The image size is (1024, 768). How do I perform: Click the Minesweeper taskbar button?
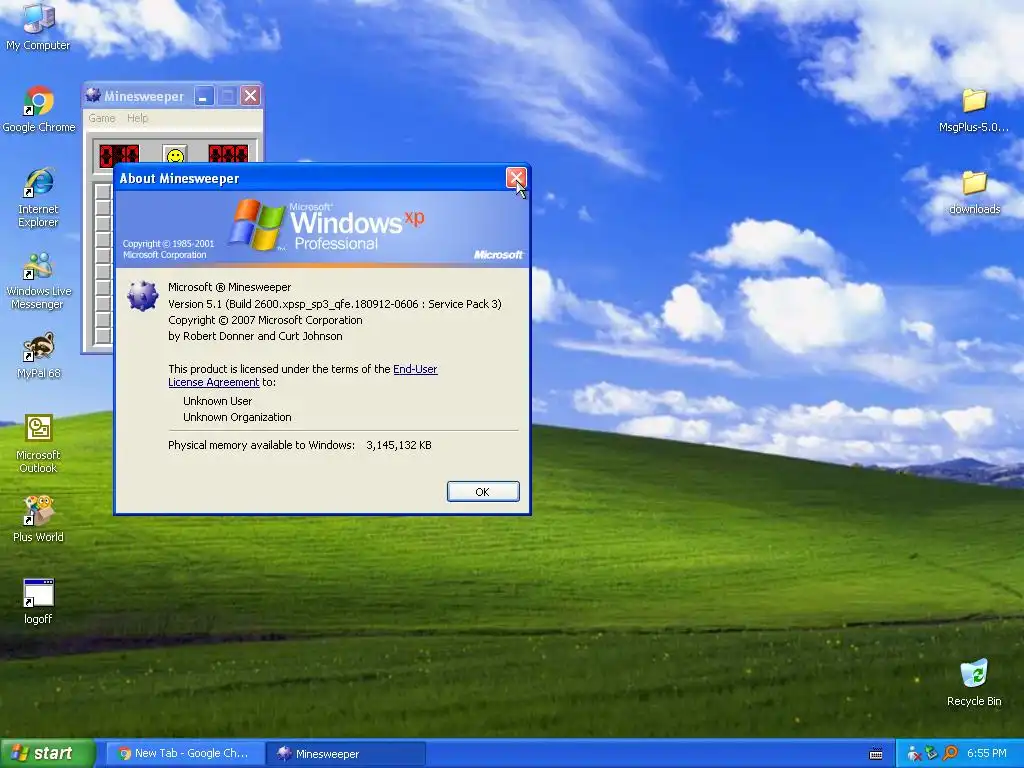click(347, 754)
